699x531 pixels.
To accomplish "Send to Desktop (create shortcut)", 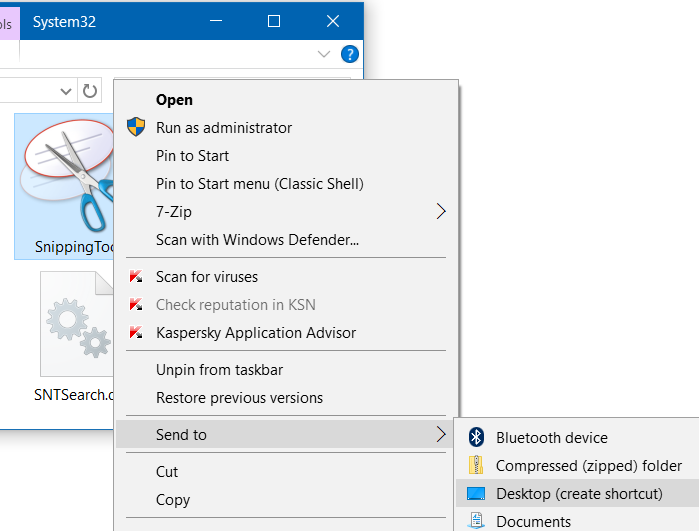I will 579,494.
